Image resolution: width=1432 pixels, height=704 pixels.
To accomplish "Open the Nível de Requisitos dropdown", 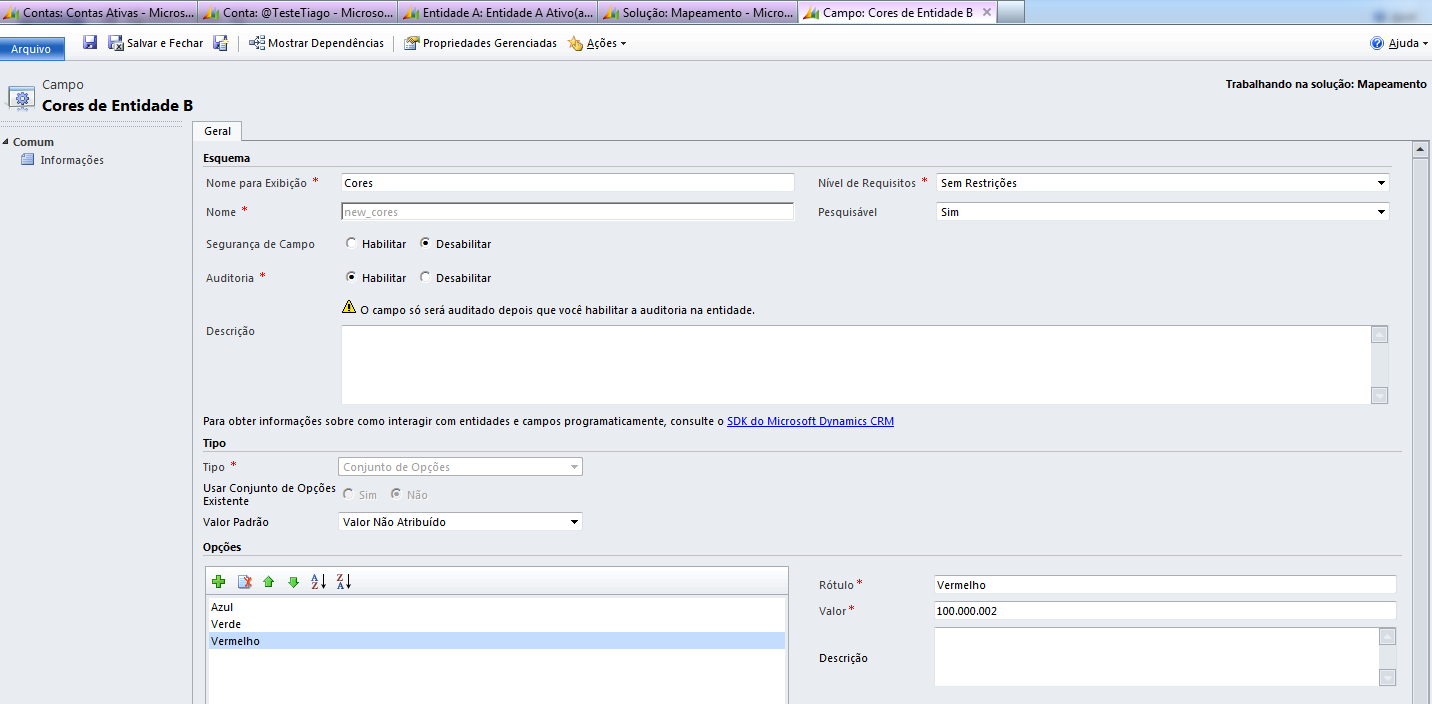I will 1162,183.
